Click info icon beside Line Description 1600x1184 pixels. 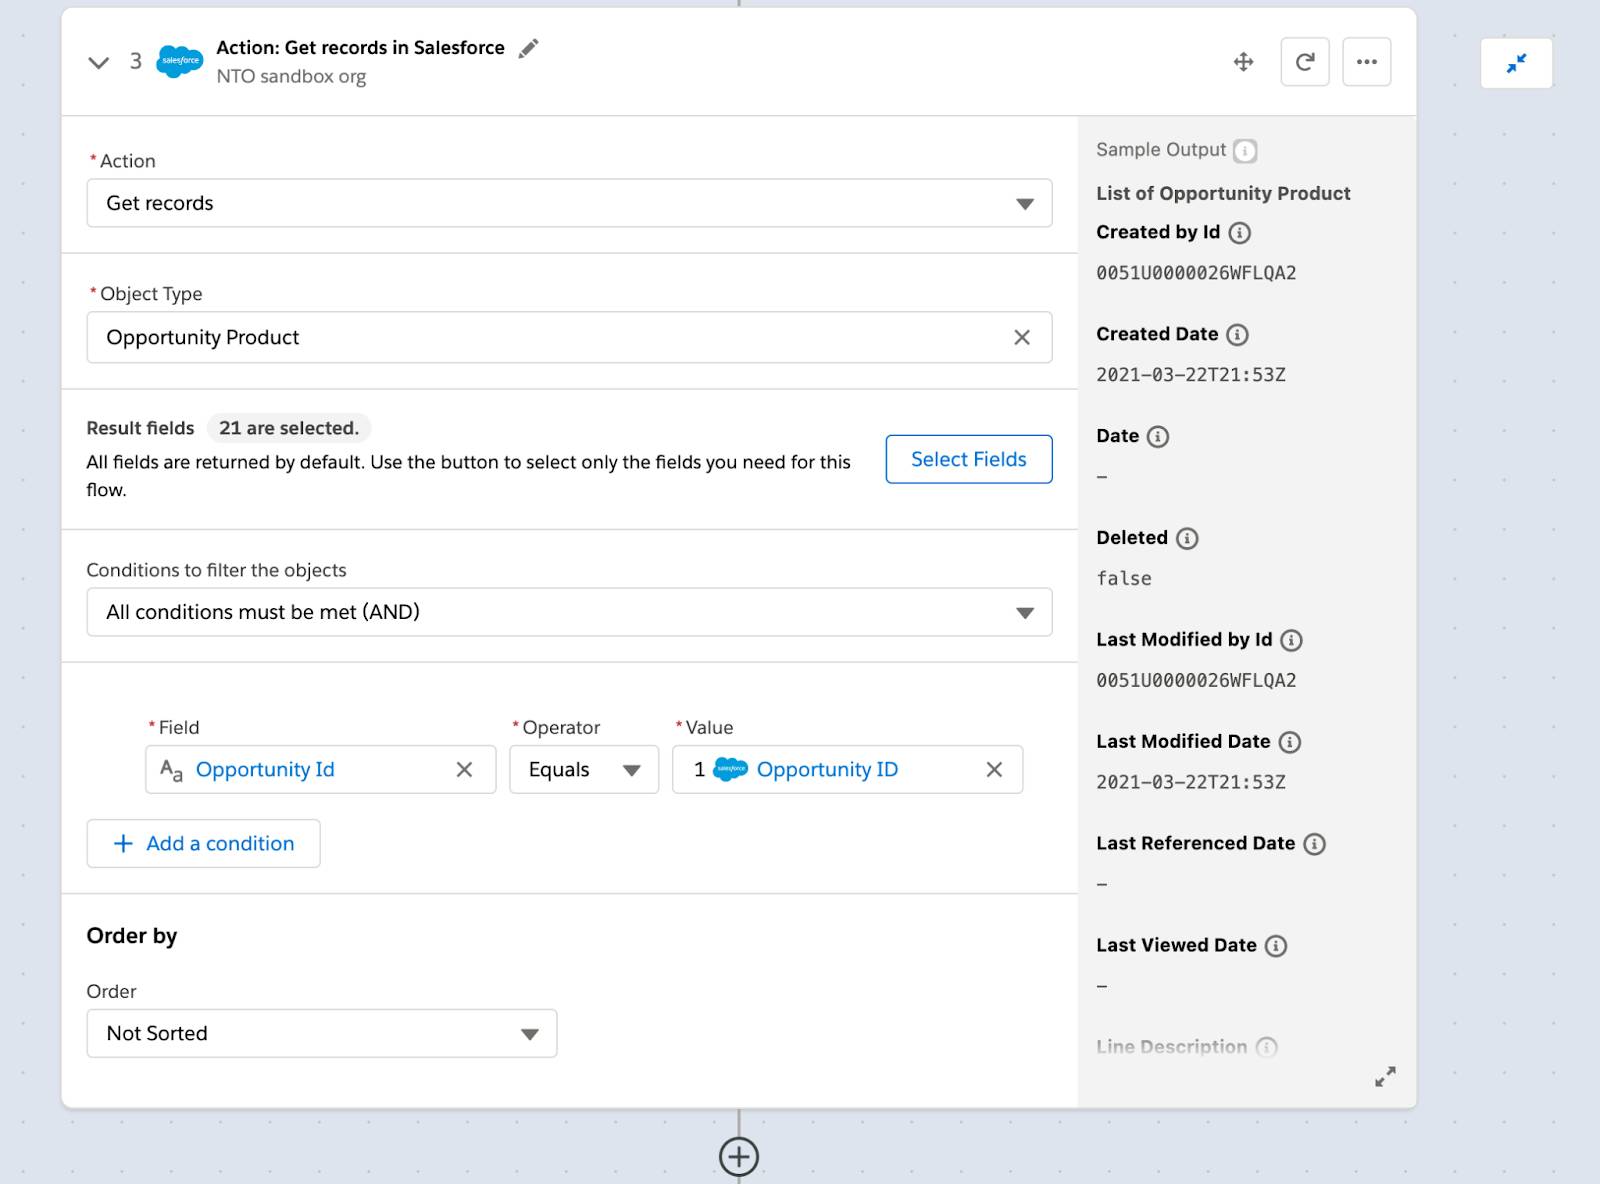[1267, 1047]
